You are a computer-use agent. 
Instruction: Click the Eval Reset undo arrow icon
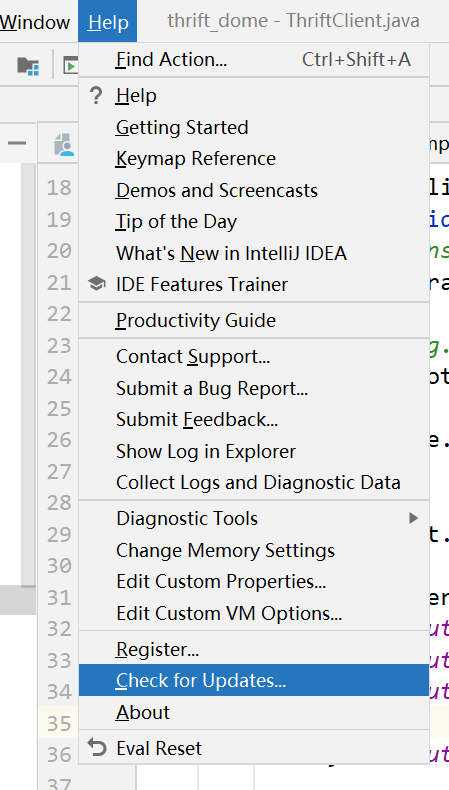point(96,748)
